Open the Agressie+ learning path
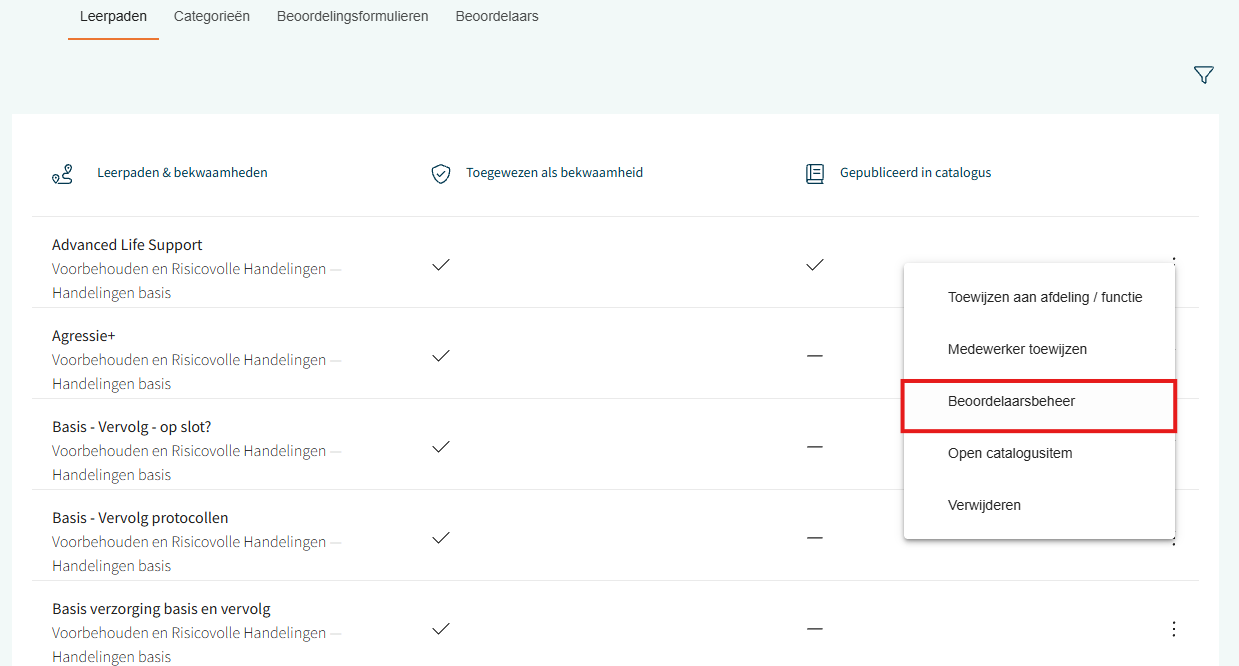This screenshot has height=666, width=1239. (x=83, y=336)
